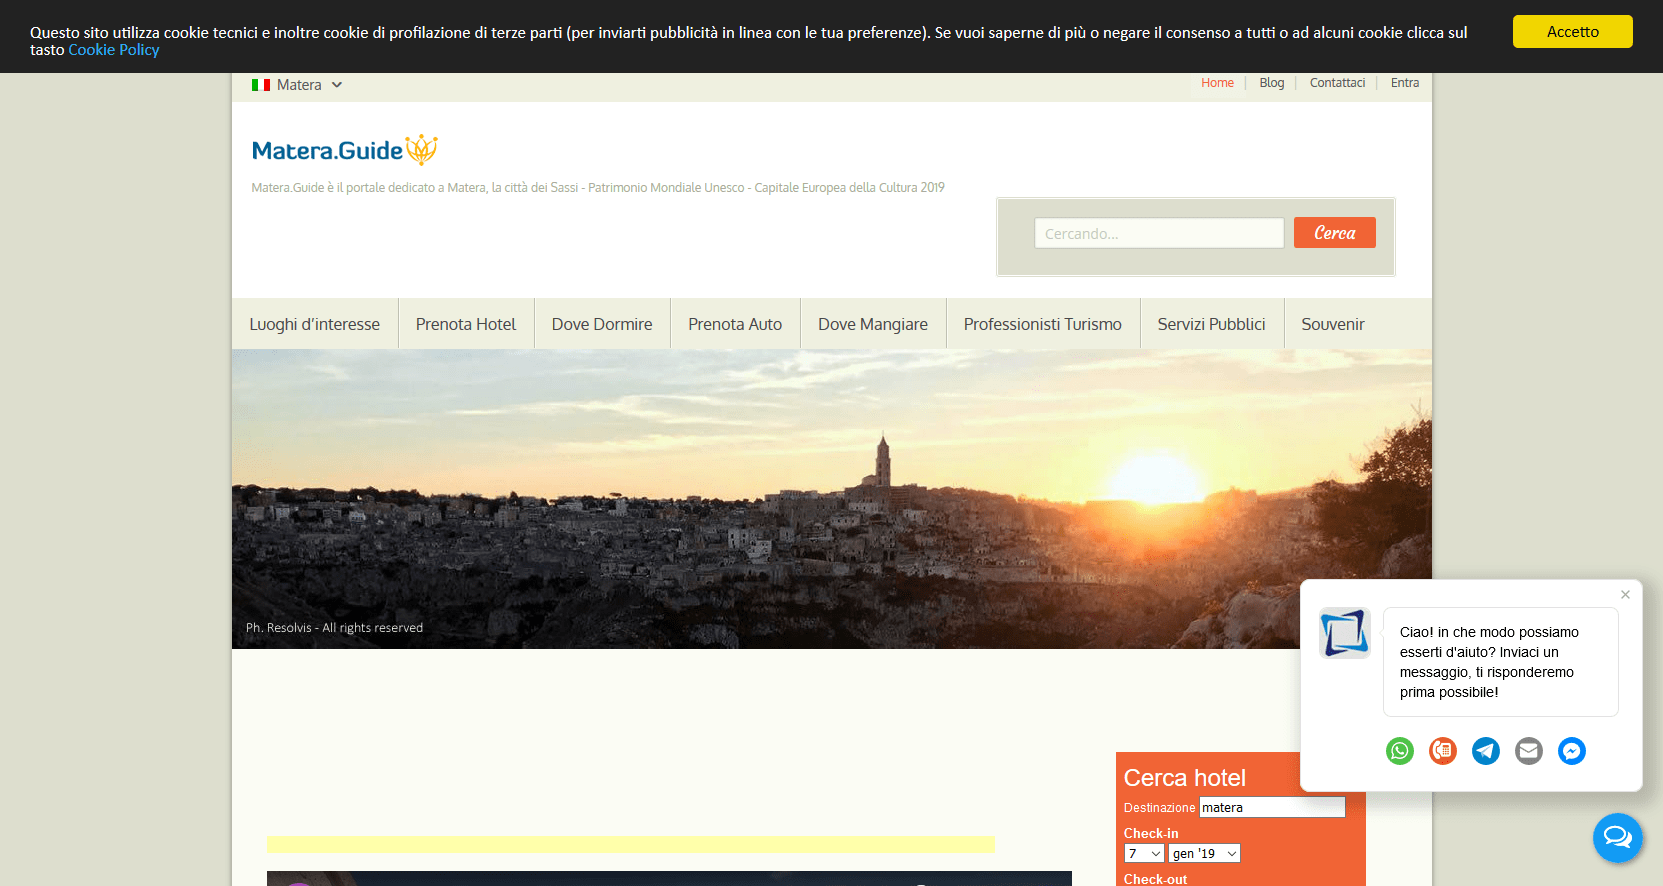1663x886 pixels.
Task: Click the orange phone callback icon
Action: click(1443, 751)
